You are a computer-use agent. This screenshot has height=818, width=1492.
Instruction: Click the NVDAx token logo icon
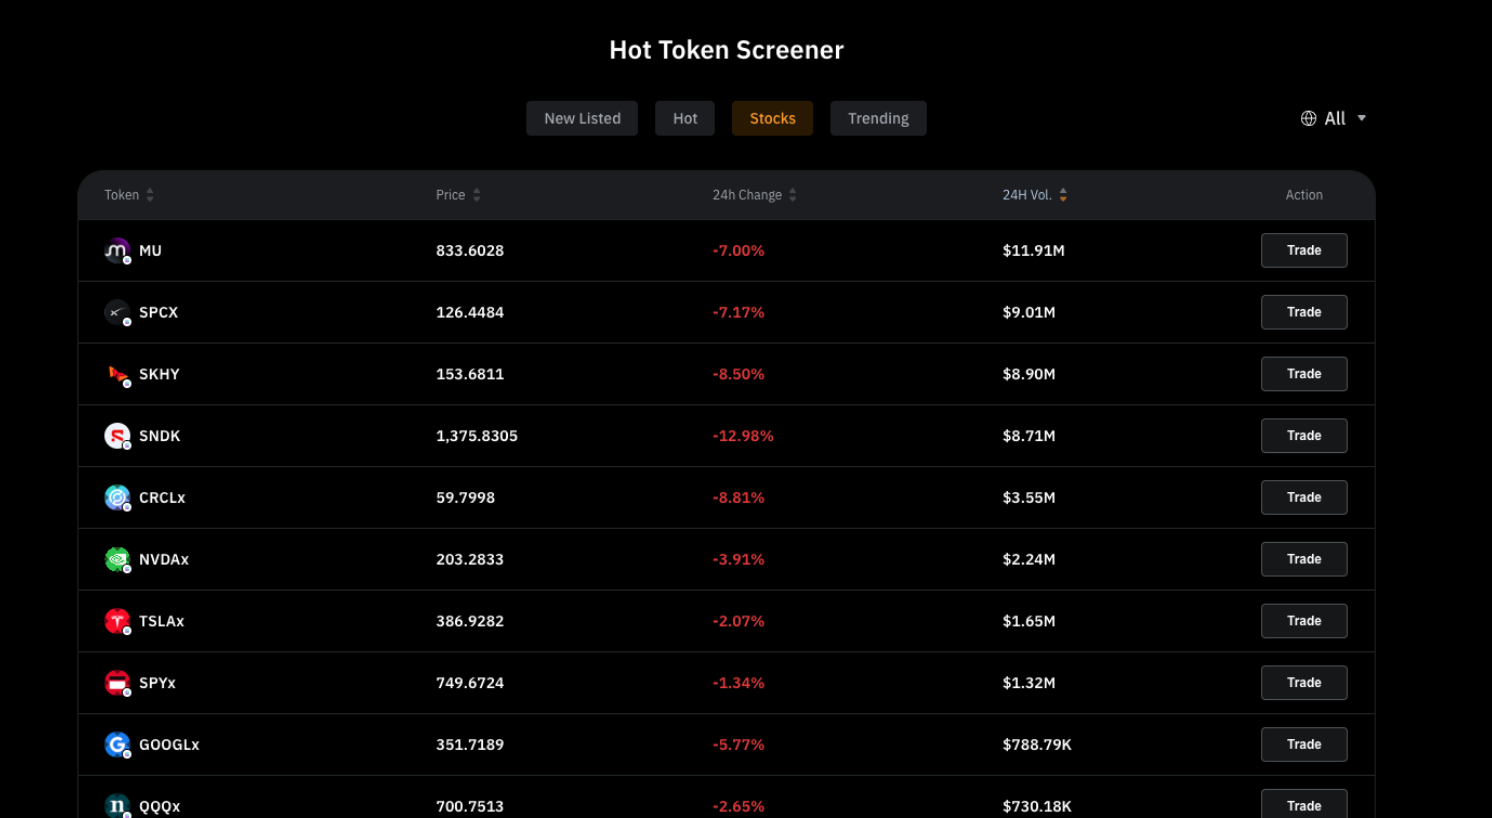pyautogui.click(x=117, y=560)
